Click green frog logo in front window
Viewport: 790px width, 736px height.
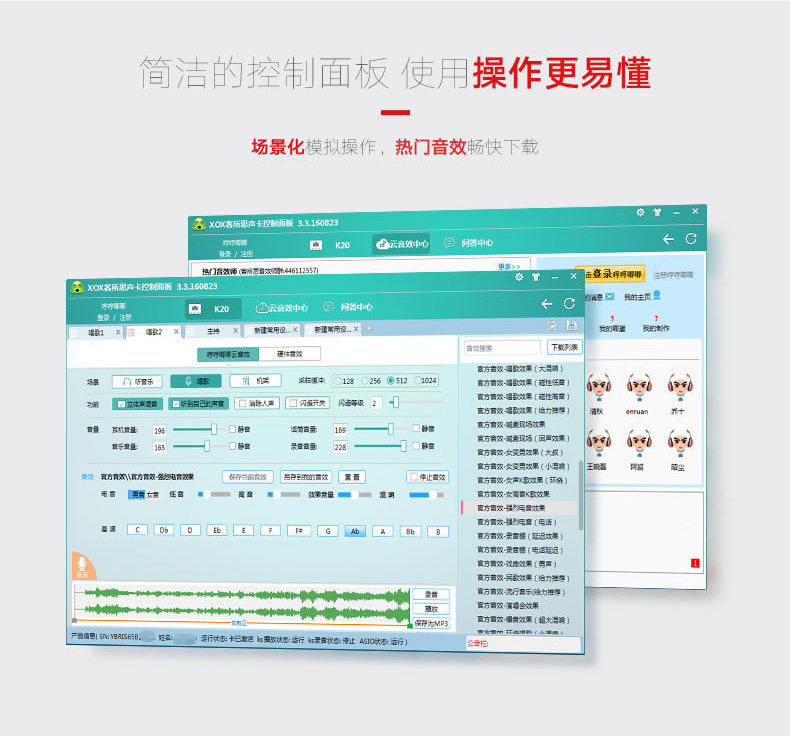point(77,287)
